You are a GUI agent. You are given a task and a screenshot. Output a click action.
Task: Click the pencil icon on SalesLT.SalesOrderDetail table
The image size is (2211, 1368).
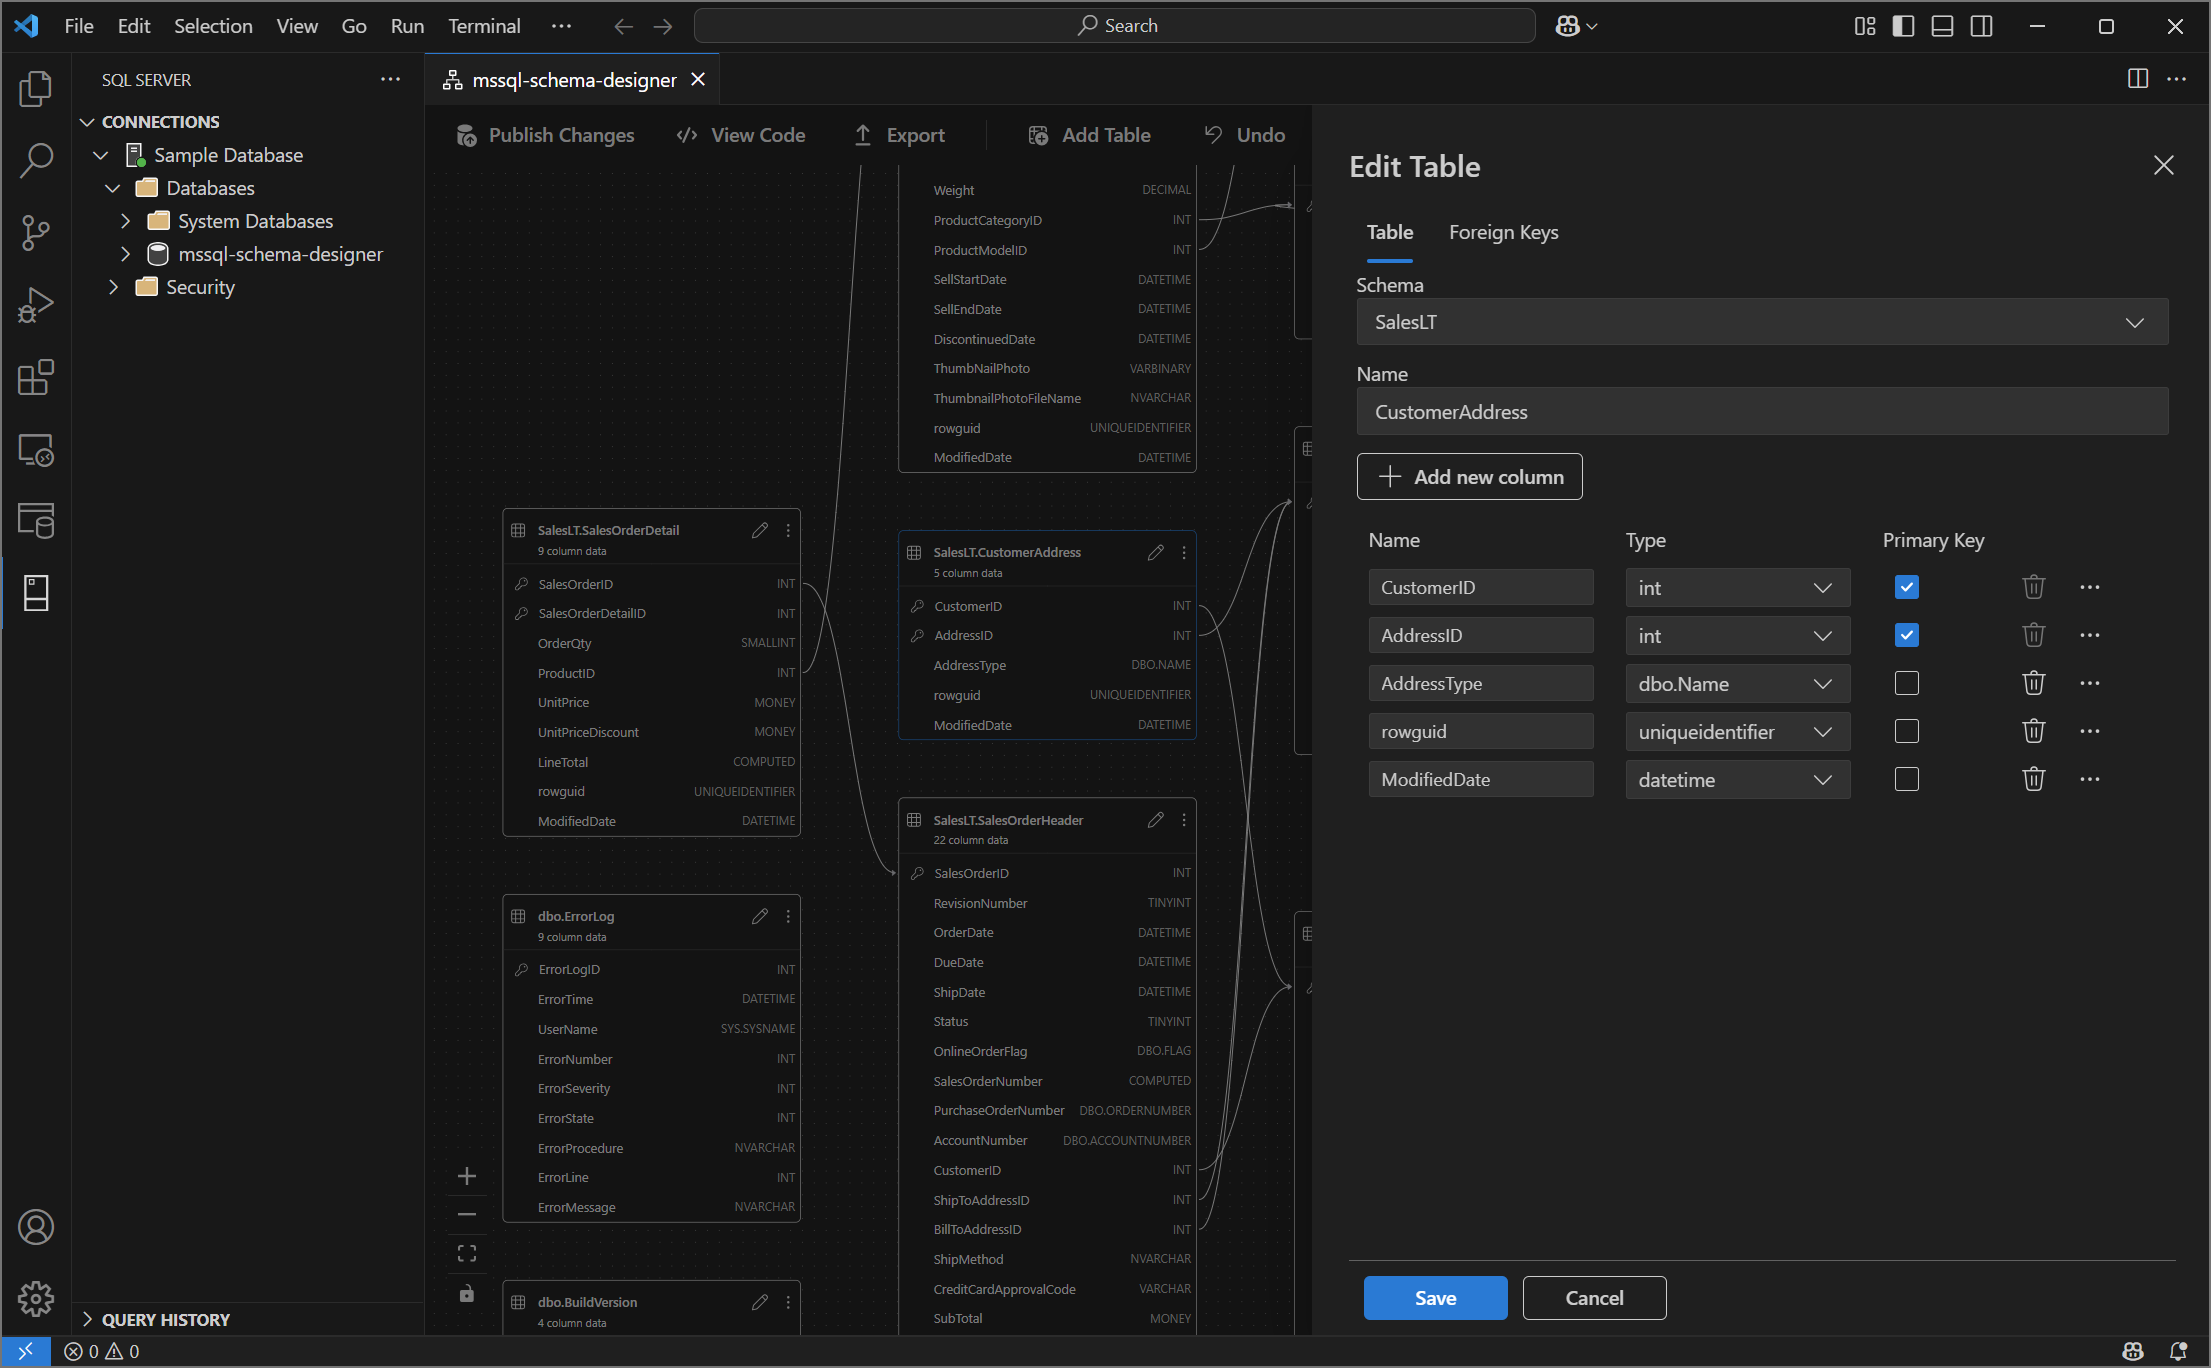(760, 530)
